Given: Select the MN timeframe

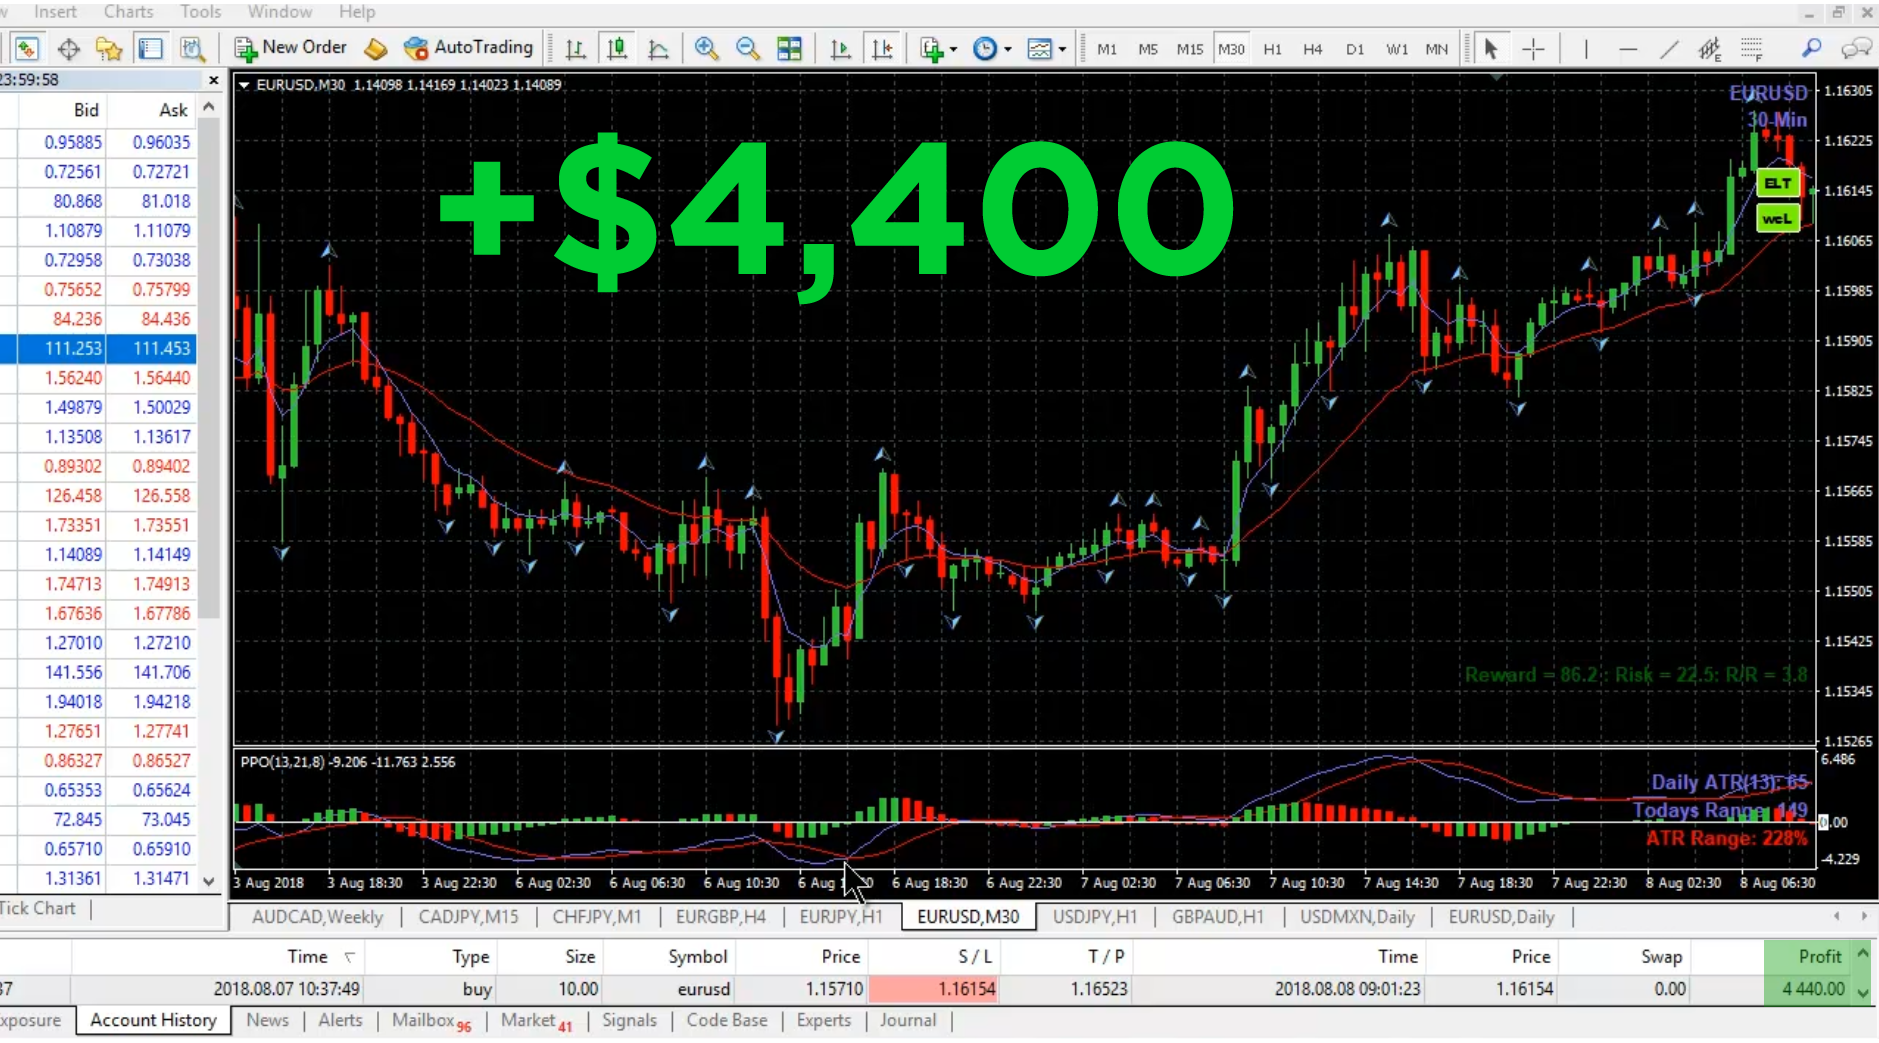Looking at the screenshot, I should point(1437,48).
